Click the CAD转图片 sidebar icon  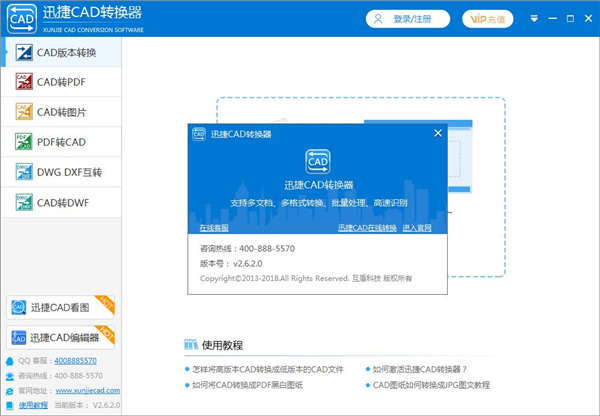pos(24,112)
